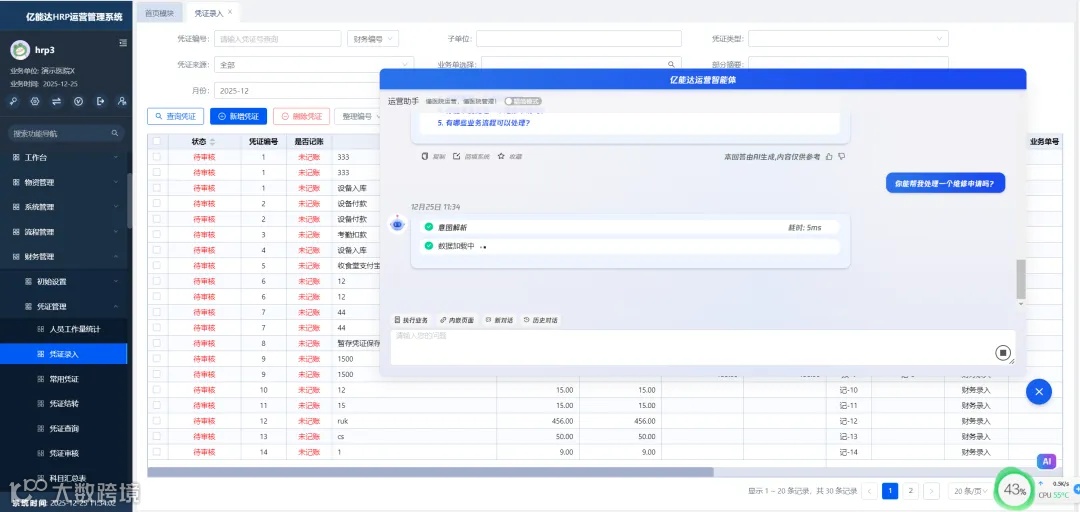Click the CPU 55°C monitor widget
Image resolution: width=1080 pixels, height=512 pixels.
click(x=1055, y=494)
